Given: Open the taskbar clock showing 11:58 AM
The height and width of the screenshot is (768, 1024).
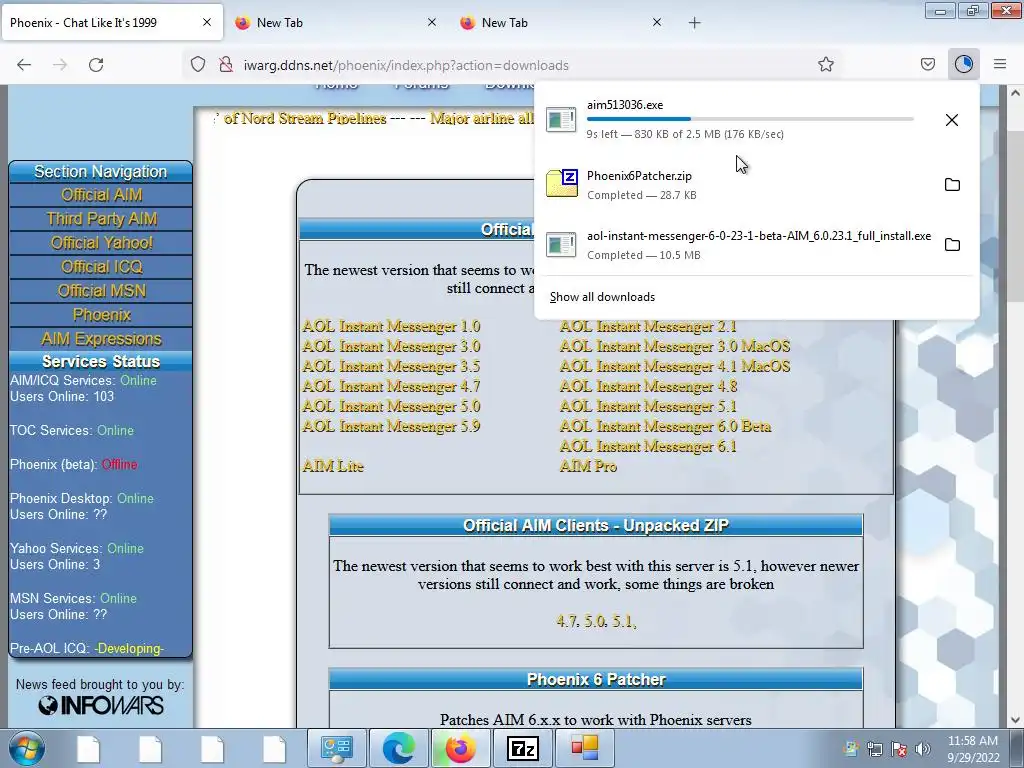Looking at the screenshot, I should coord(972,749).
